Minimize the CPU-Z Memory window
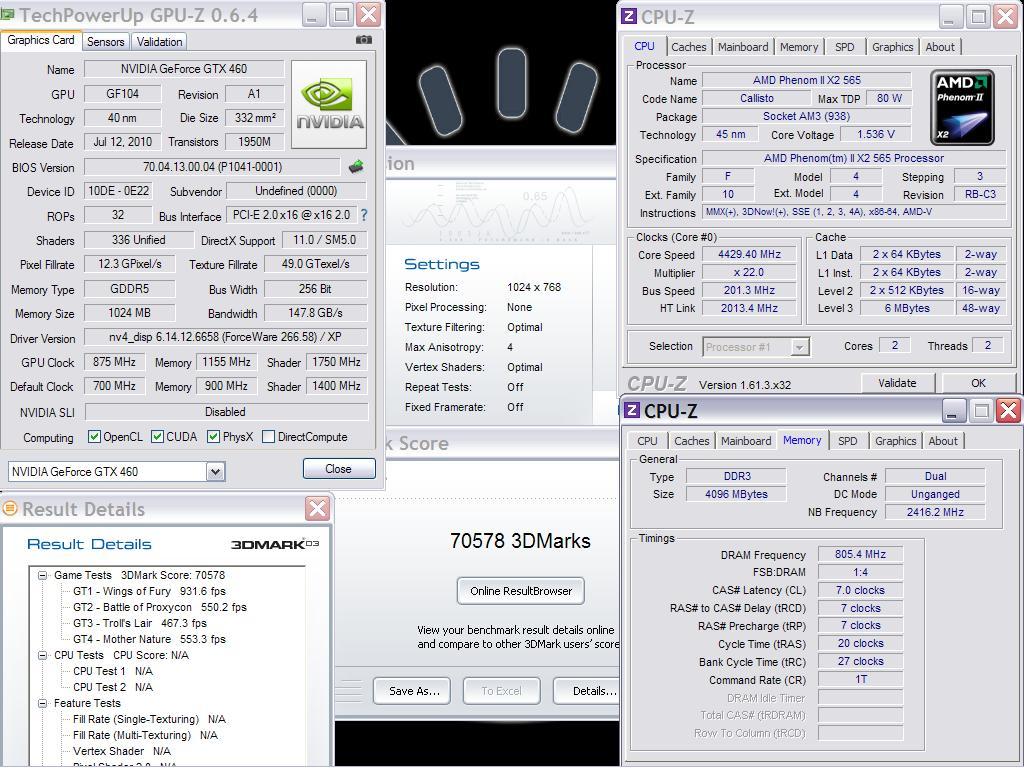The width and height of the screenshot is (1024, 768). pos(953,411)
